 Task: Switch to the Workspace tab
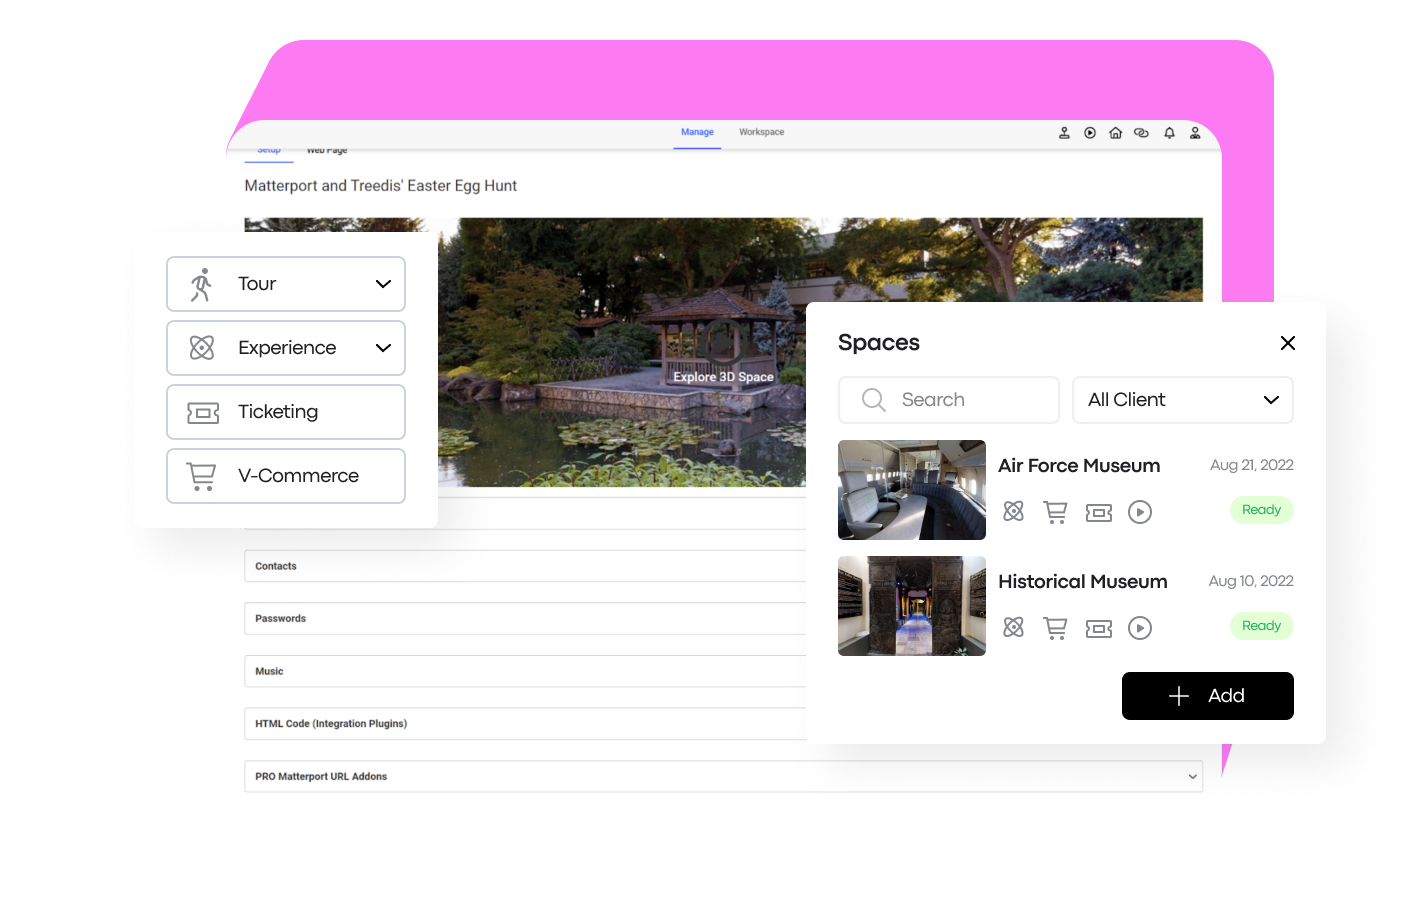pos(761,131)
